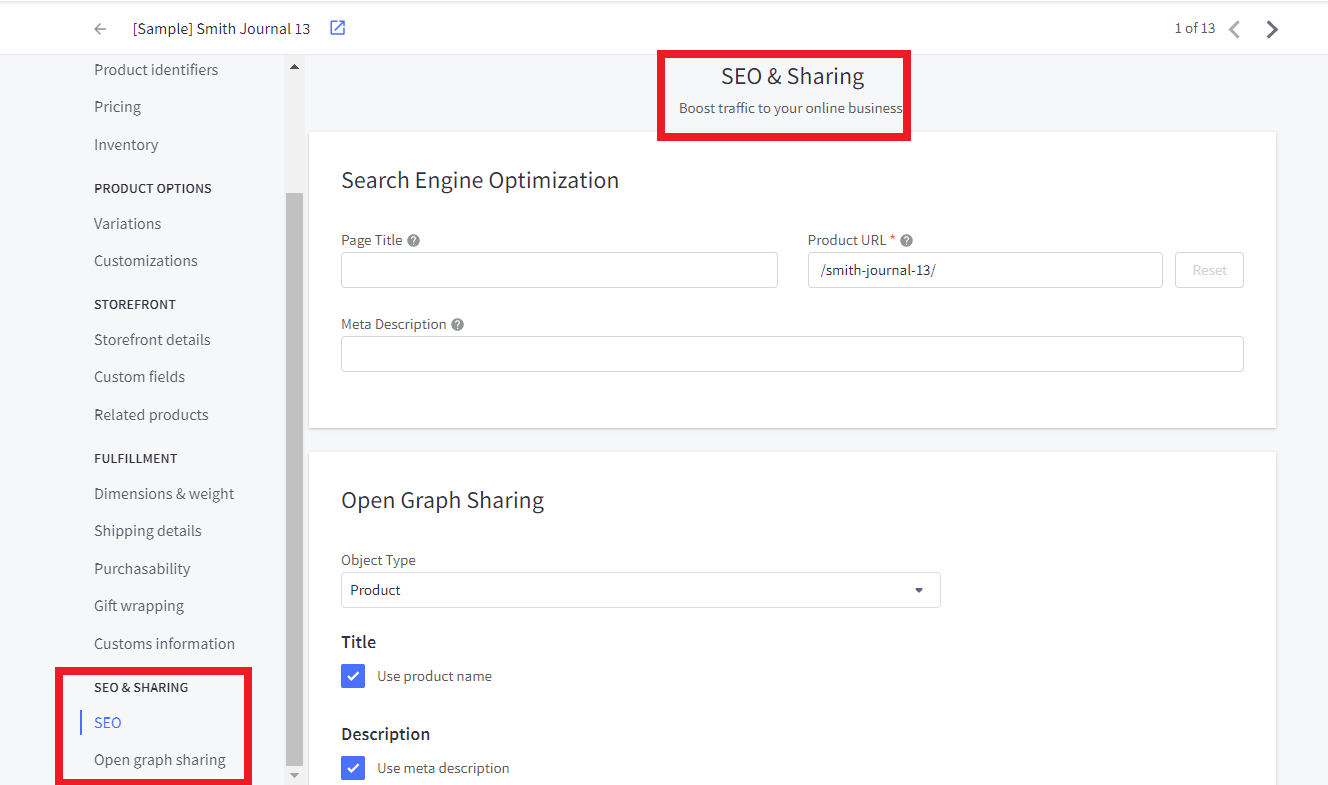Image resolution: width=1328 pixels, height=785 pixels.
Task: Open product in storefront via external link icon
Action: (x=338, y=28)
